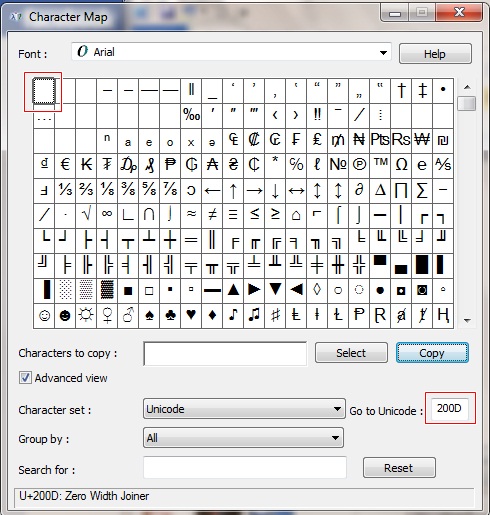Choose the infinity ∞ symbol
This screenshot has height=515, width=490.
pyautogui.click(x=107, y=215)
